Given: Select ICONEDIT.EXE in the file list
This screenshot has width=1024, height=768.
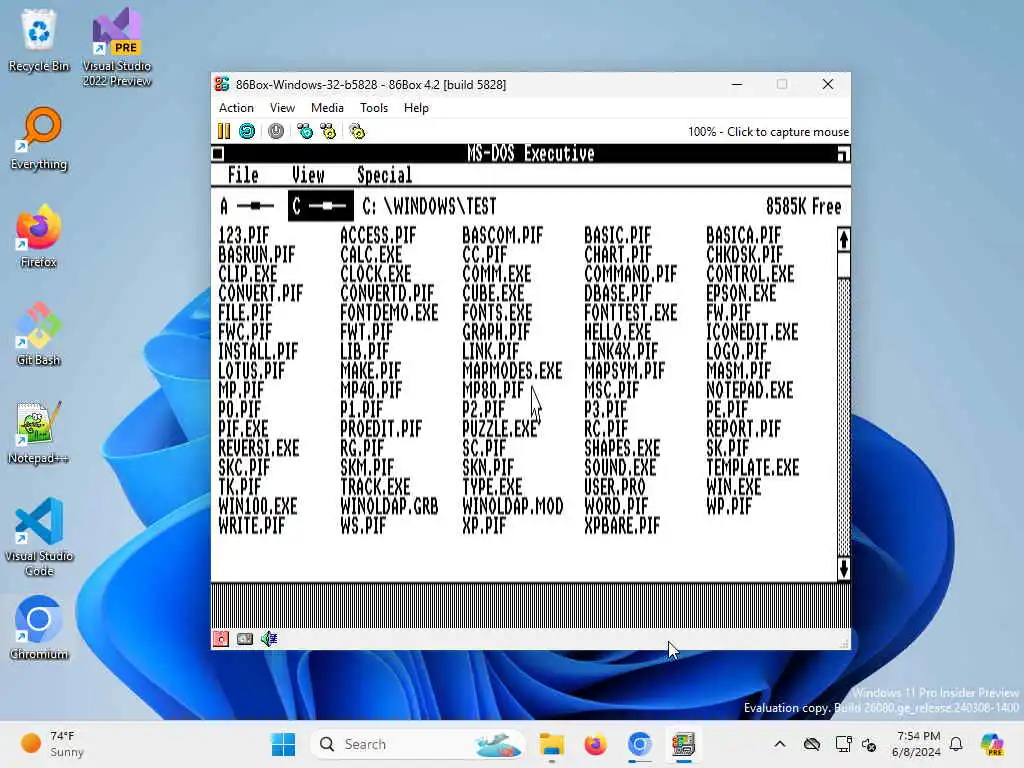Looking at the screenshot, I should (752, 332).
